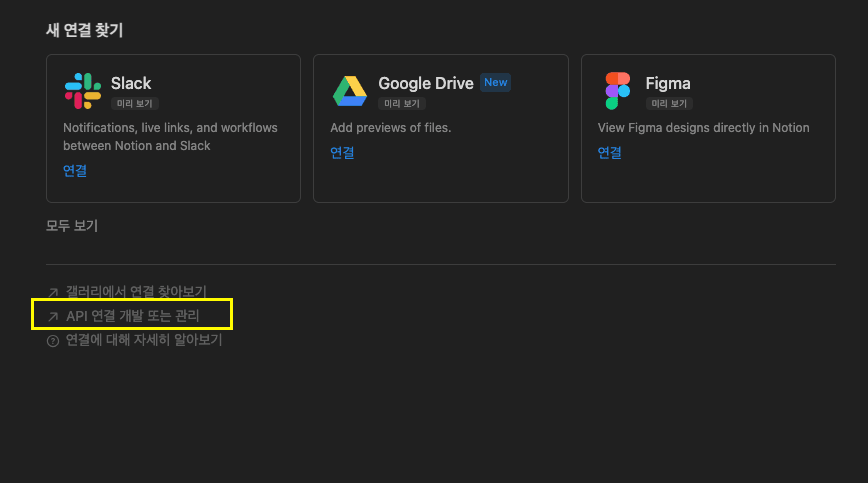Click the Figma card title text
The height and width of the screenshot is (483, 868).
[667, 83]
